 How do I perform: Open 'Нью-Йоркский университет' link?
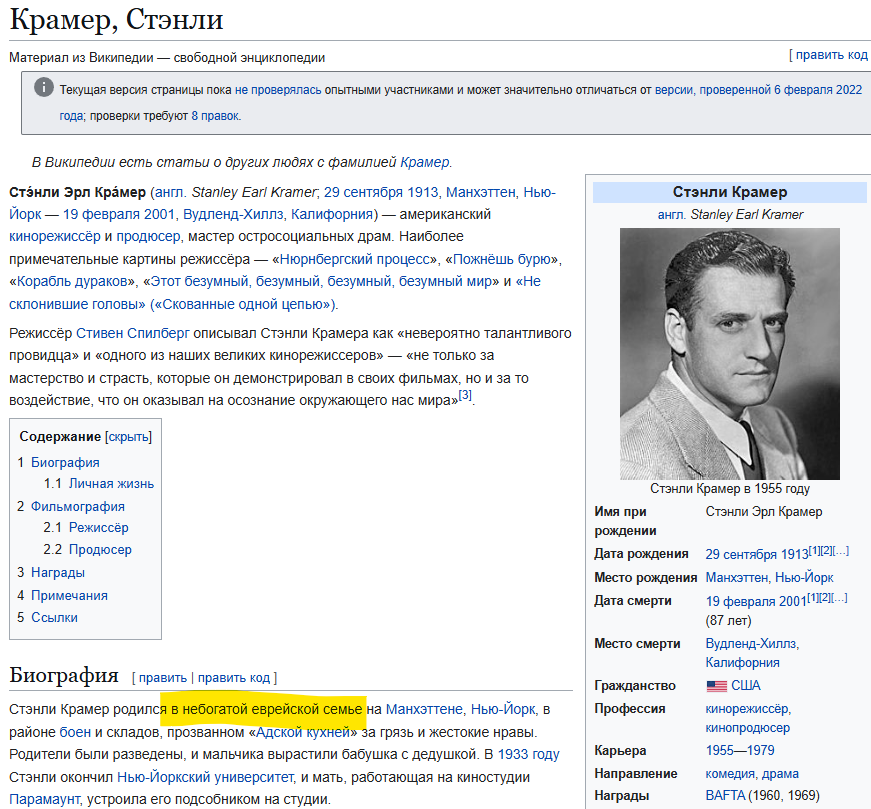pos(205,777)
